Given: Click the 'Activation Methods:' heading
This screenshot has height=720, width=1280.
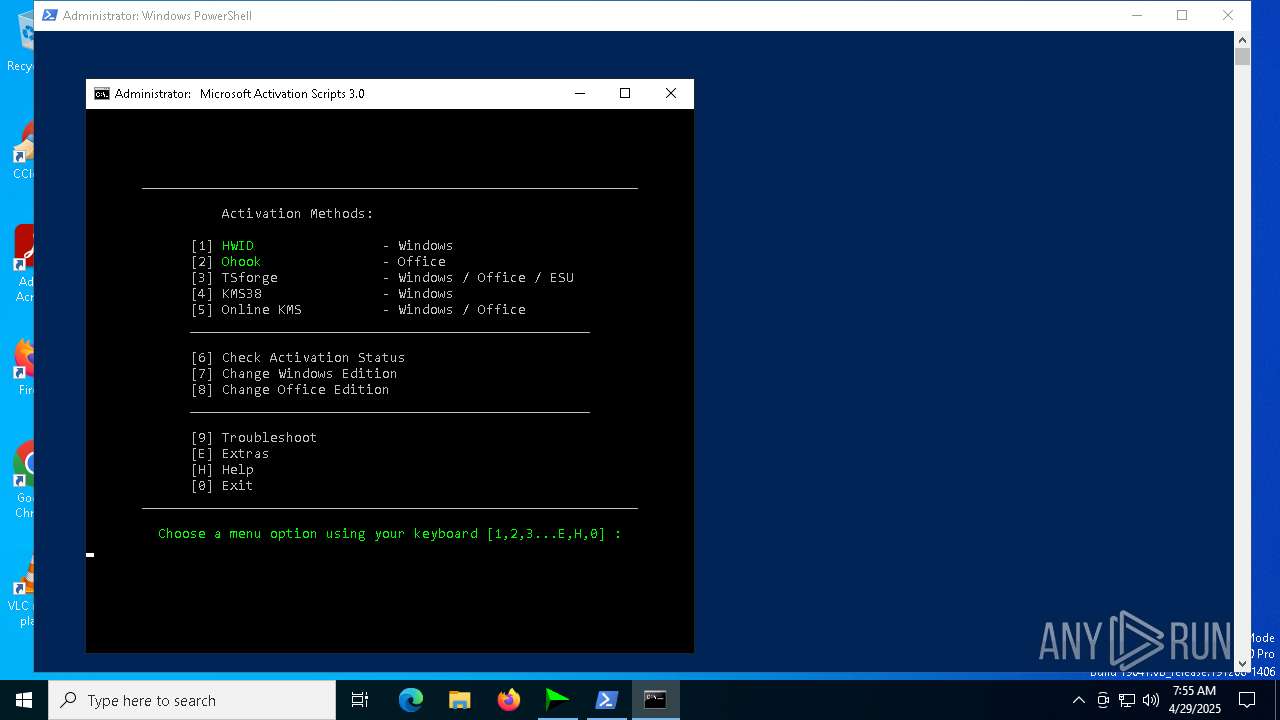Looking at the screenshot, I should (x=297, y=213).
